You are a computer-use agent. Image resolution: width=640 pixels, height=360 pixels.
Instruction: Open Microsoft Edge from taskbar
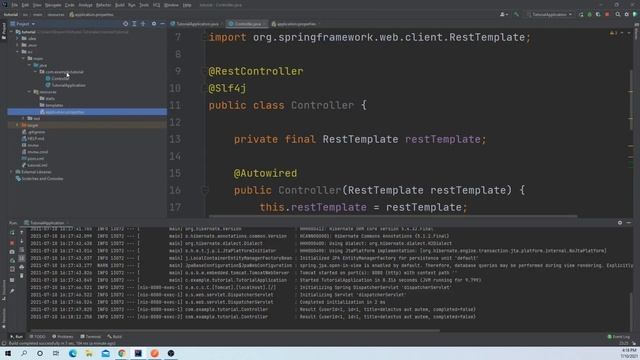(x=73, y=353)
